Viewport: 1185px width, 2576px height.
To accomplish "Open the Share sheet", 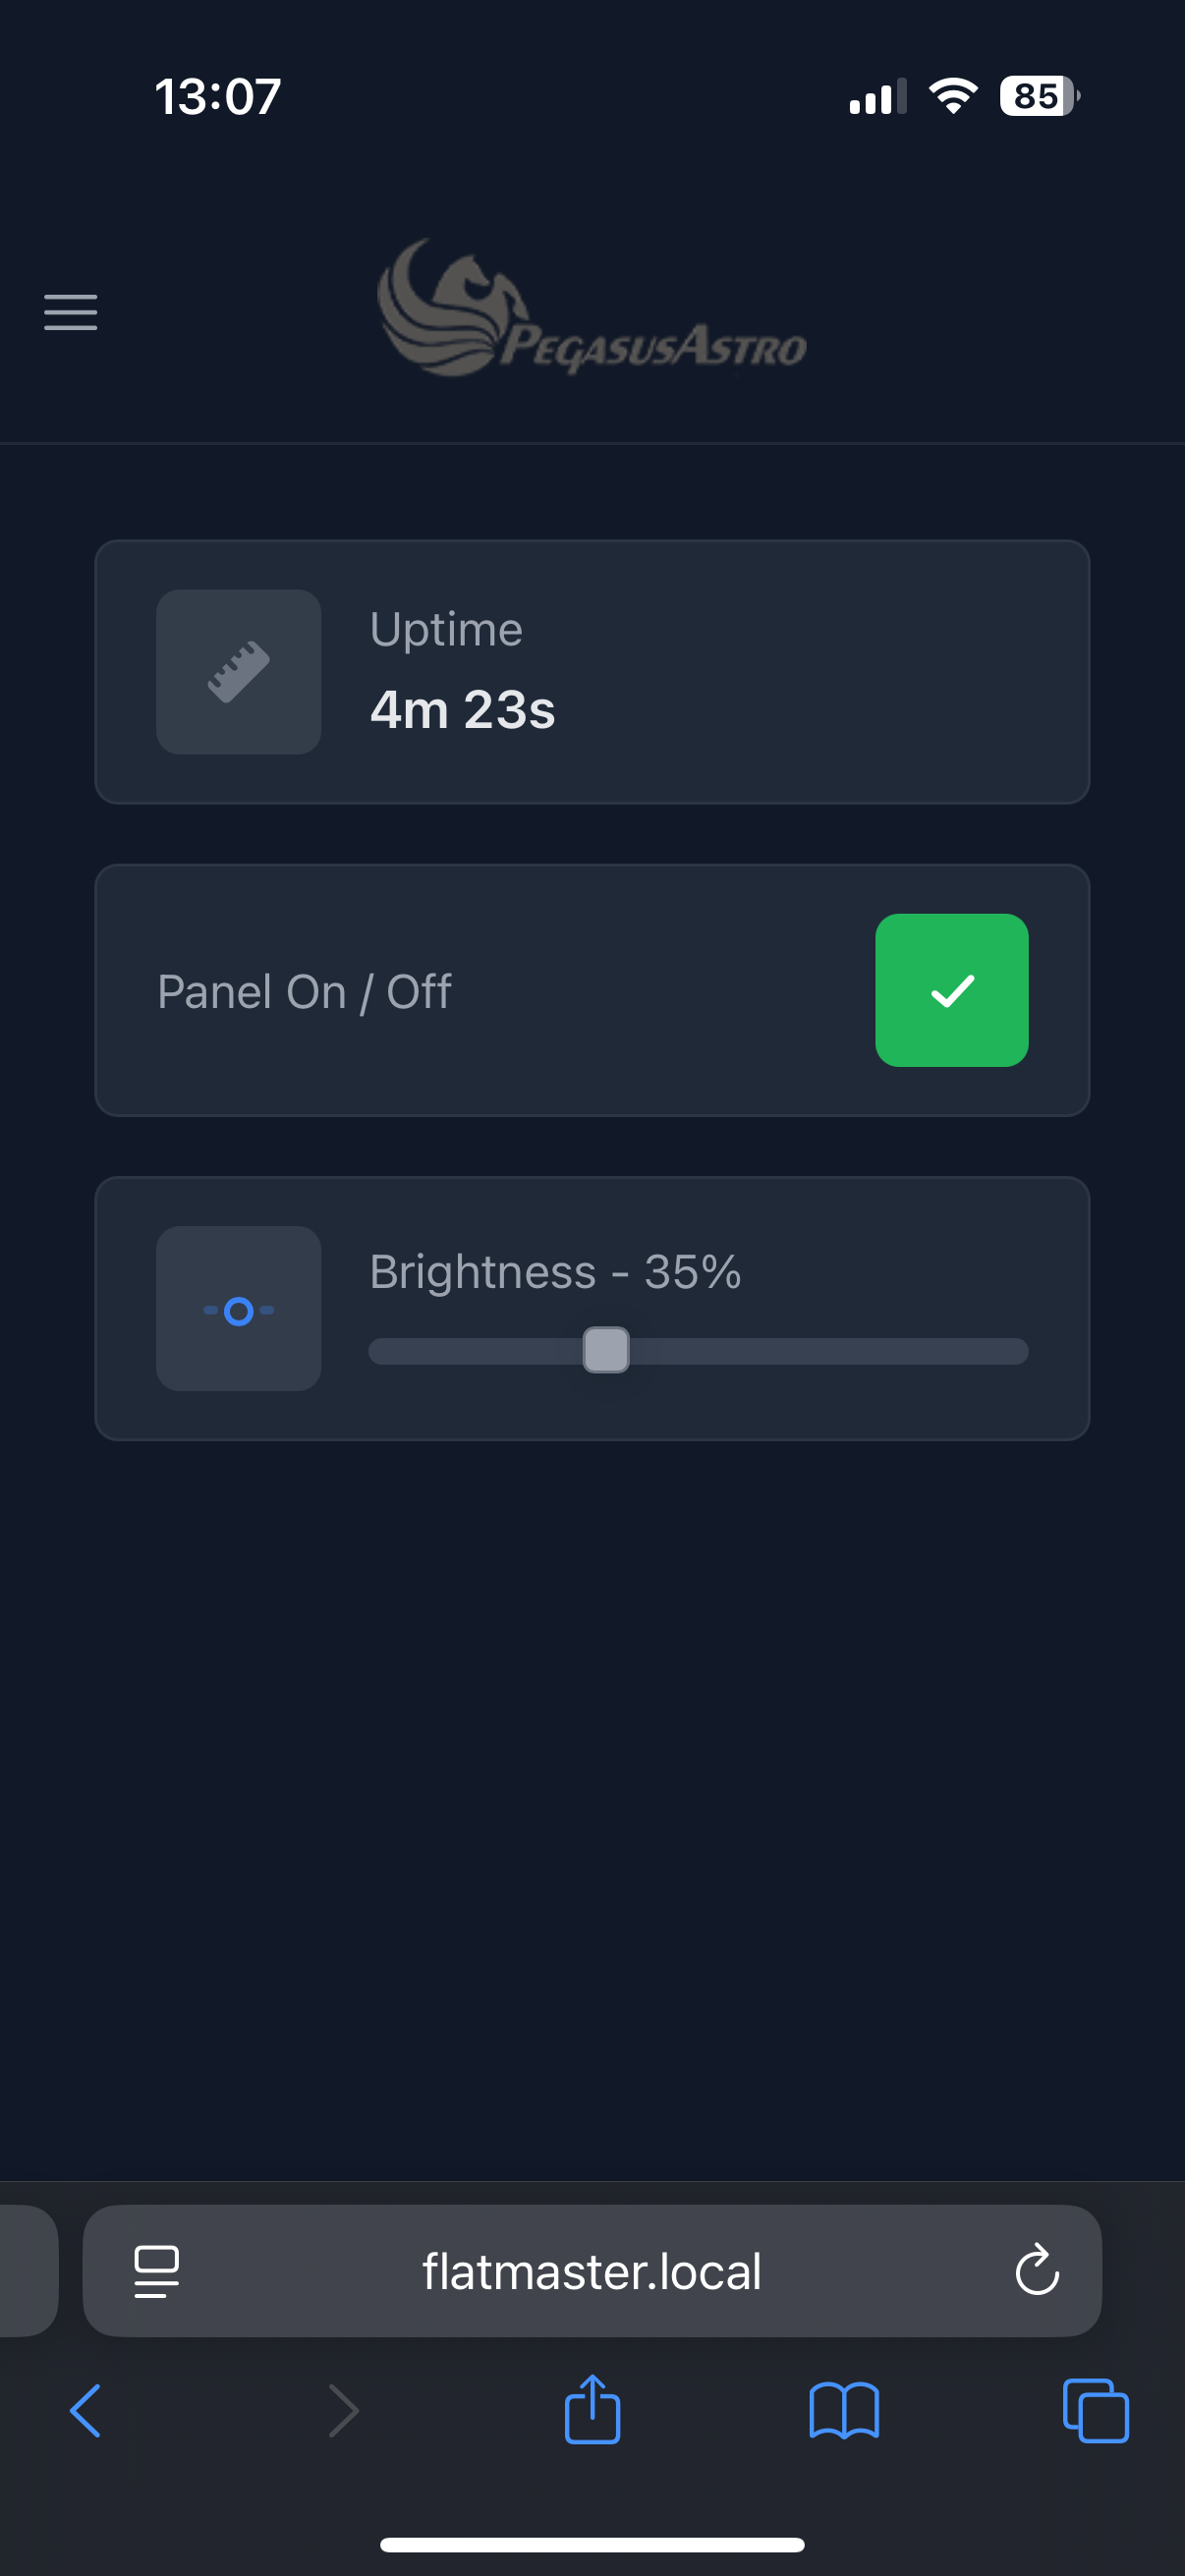I will (592, 2410).
